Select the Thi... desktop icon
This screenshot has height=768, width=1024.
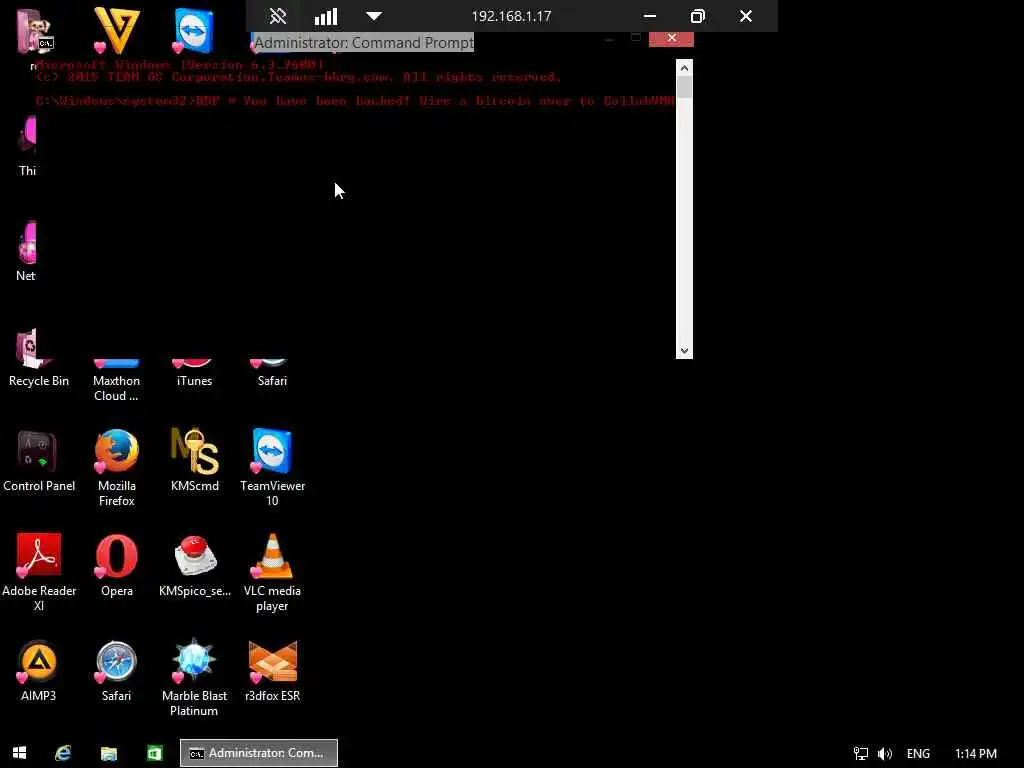tap(27, 146)
